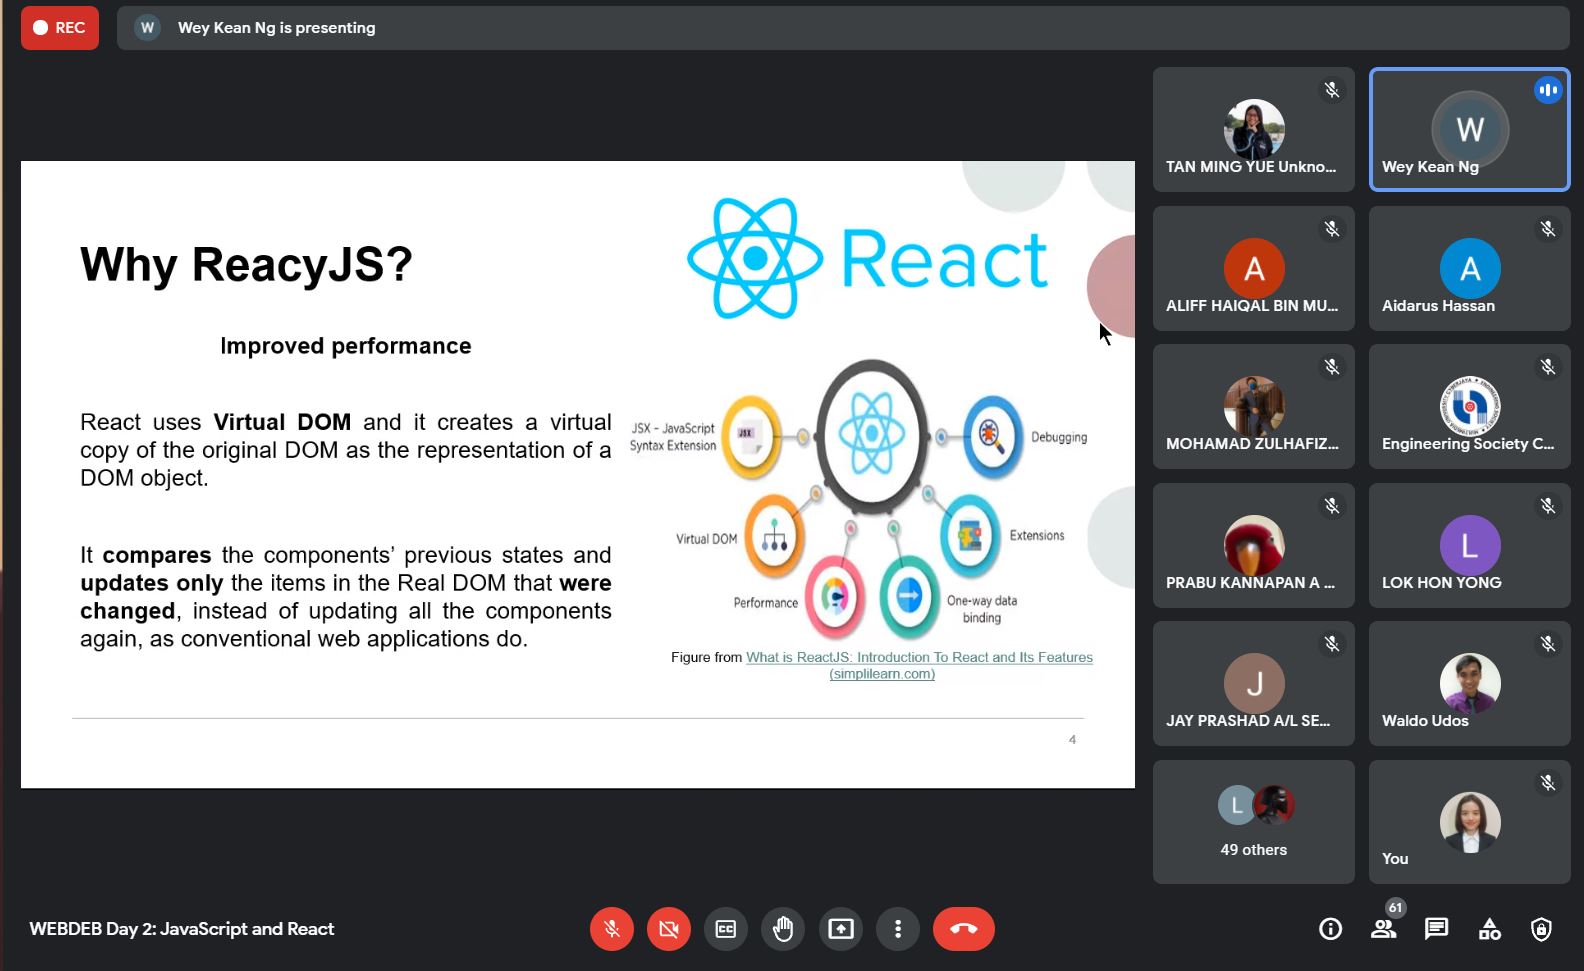Image resolution: width=1584 pixels, height=971 pixels.
Task: Click 'WEBDEB Day 2: JavaScript and React' title
Action: (182, 929)
